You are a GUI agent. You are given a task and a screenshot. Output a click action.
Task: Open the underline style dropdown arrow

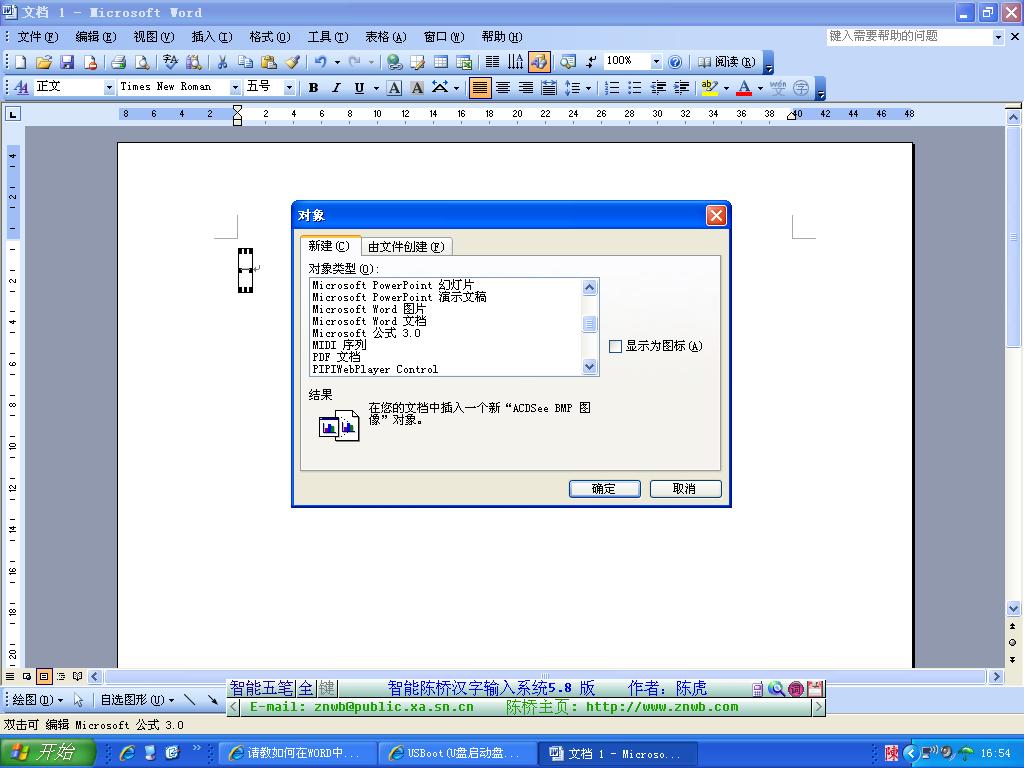click(376, 88)
